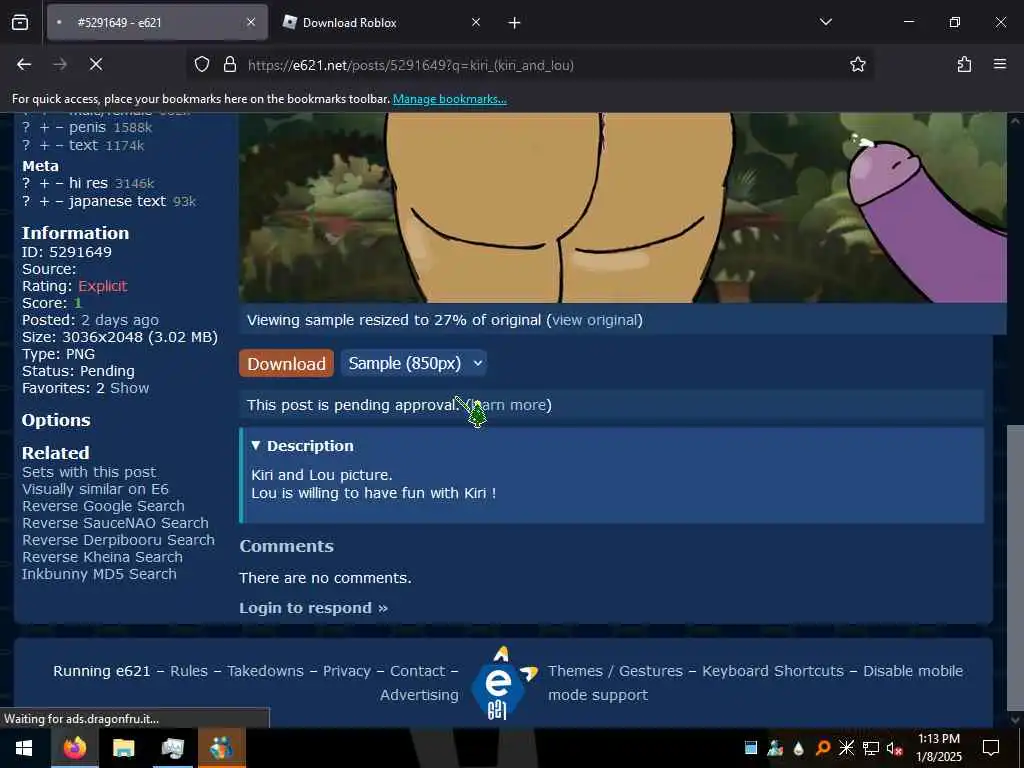Image resolution: width=1024 pixels, height=768 pixels.
Task: Open the wiki '?' for hi res tag
Action: (x=26, y=184)
